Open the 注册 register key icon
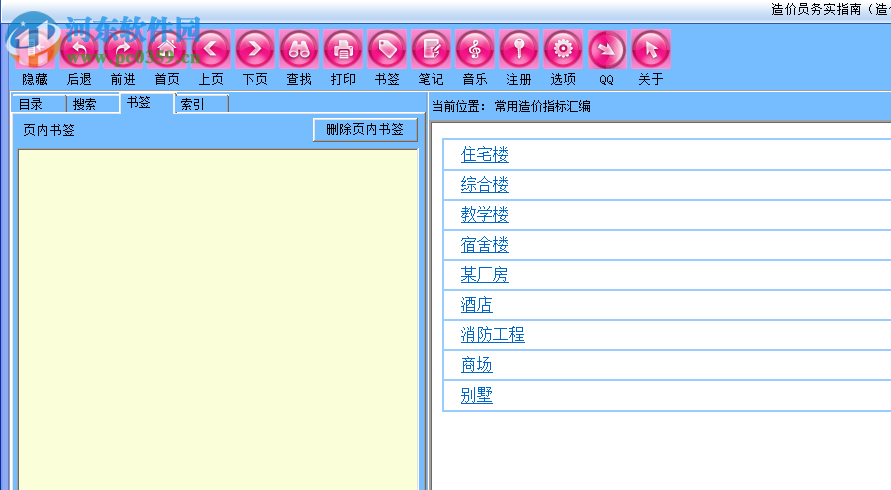Screen dimensions: 891x490 click(x=519, y=49)
